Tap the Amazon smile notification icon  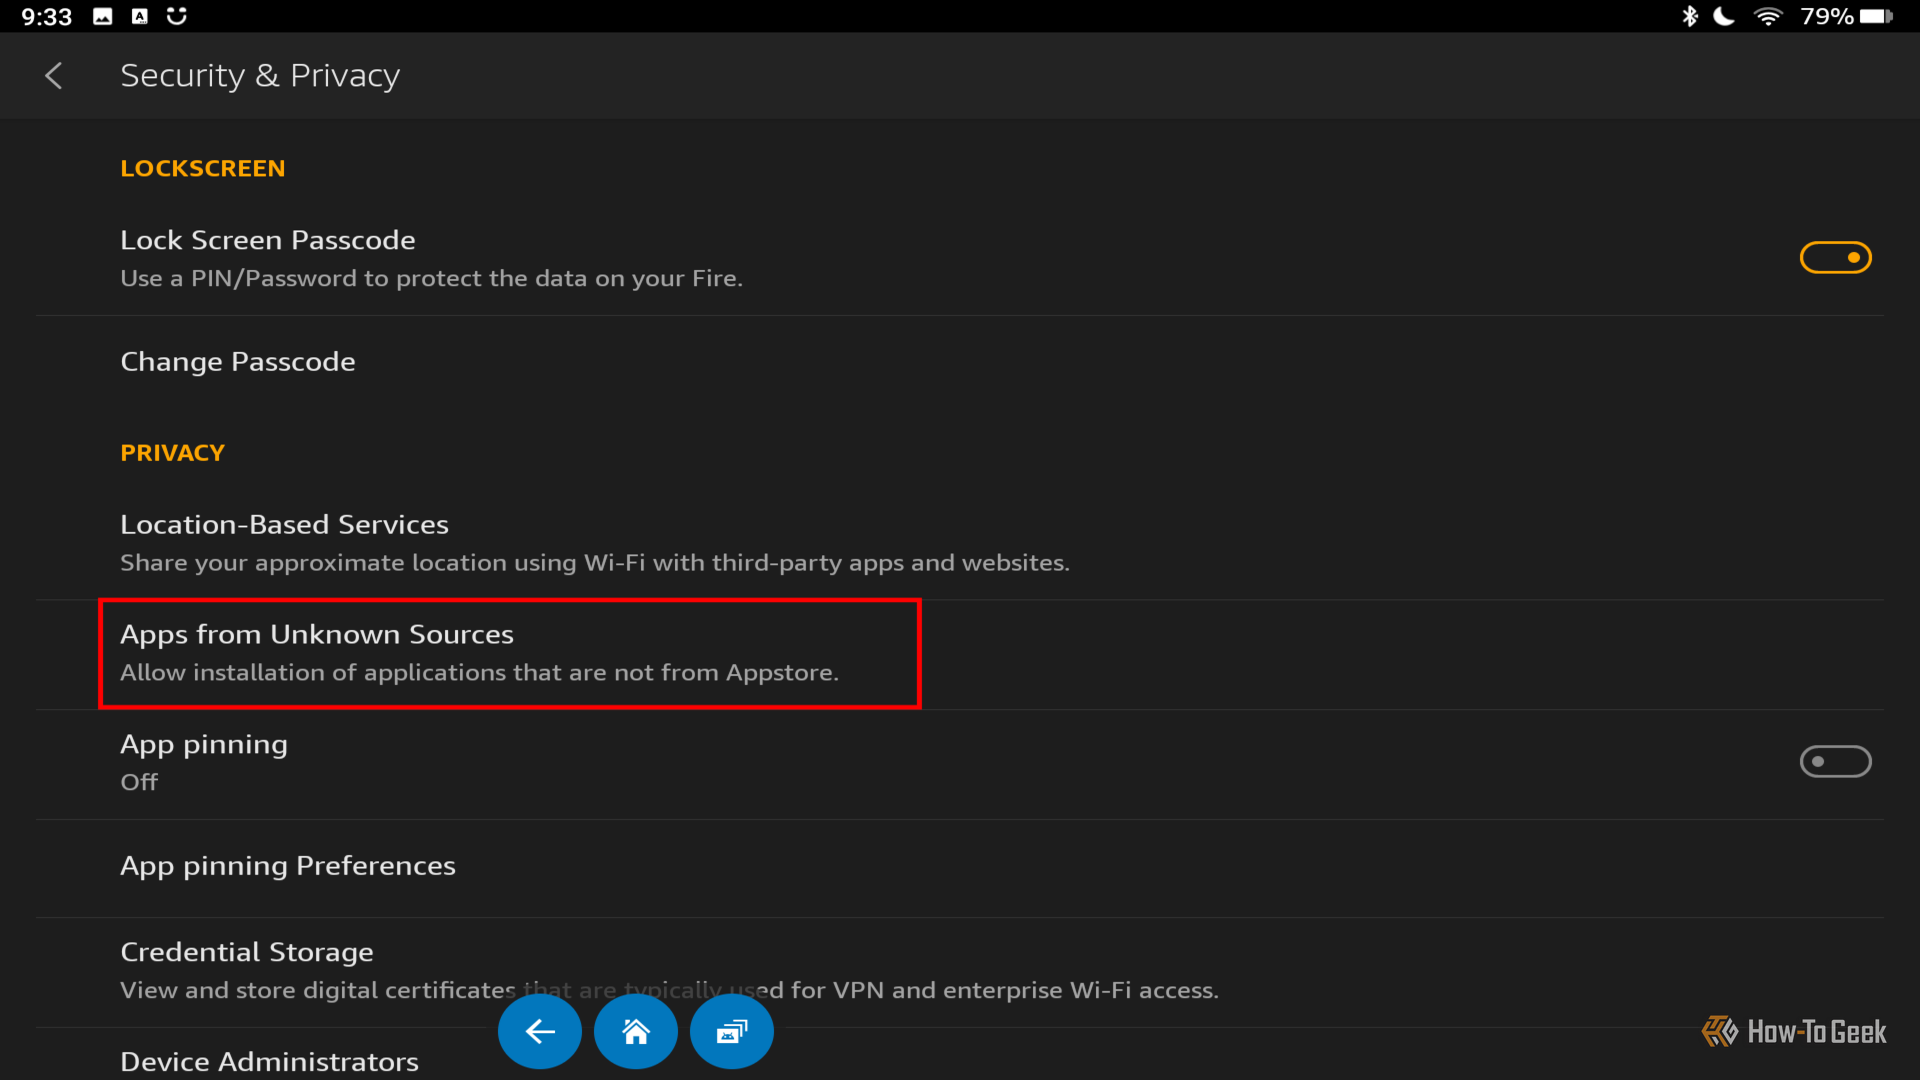[x=177, y=16]
